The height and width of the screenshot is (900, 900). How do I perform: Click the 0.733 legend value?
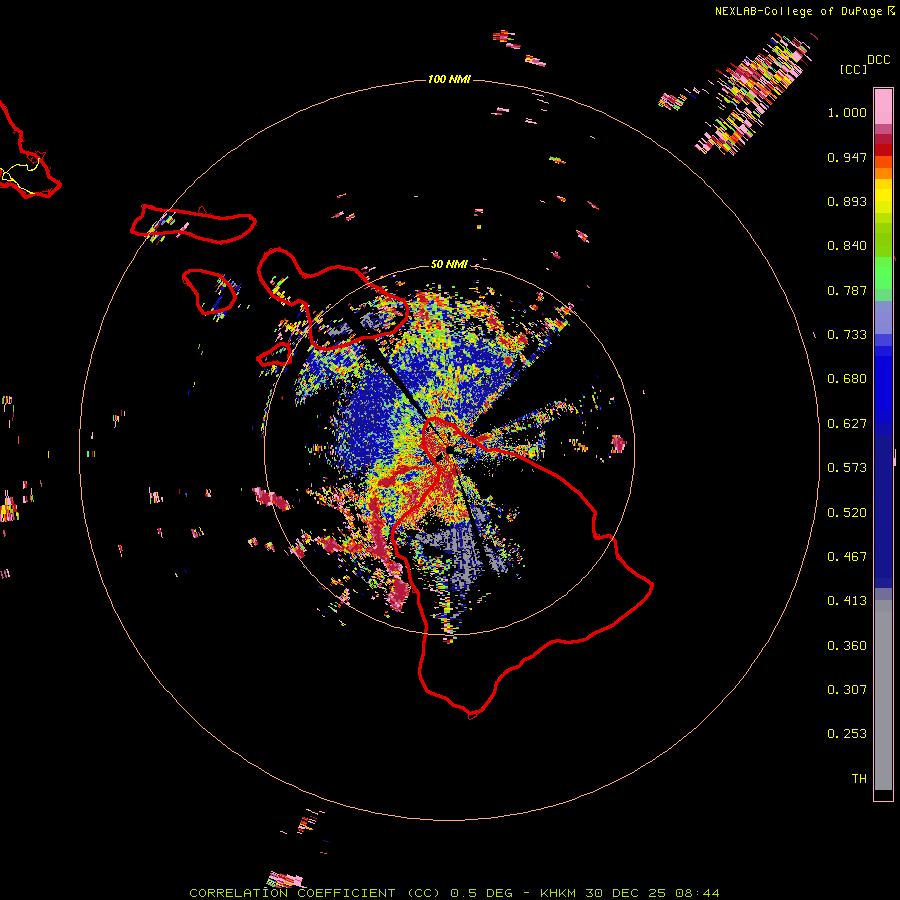(847, 335)
